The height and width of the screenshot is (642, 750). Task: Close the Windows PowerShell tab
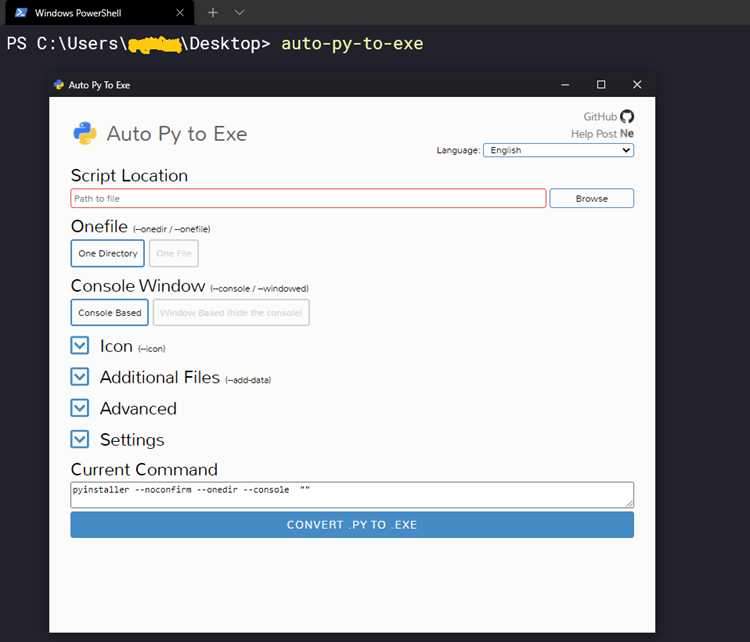click(180, 12)
